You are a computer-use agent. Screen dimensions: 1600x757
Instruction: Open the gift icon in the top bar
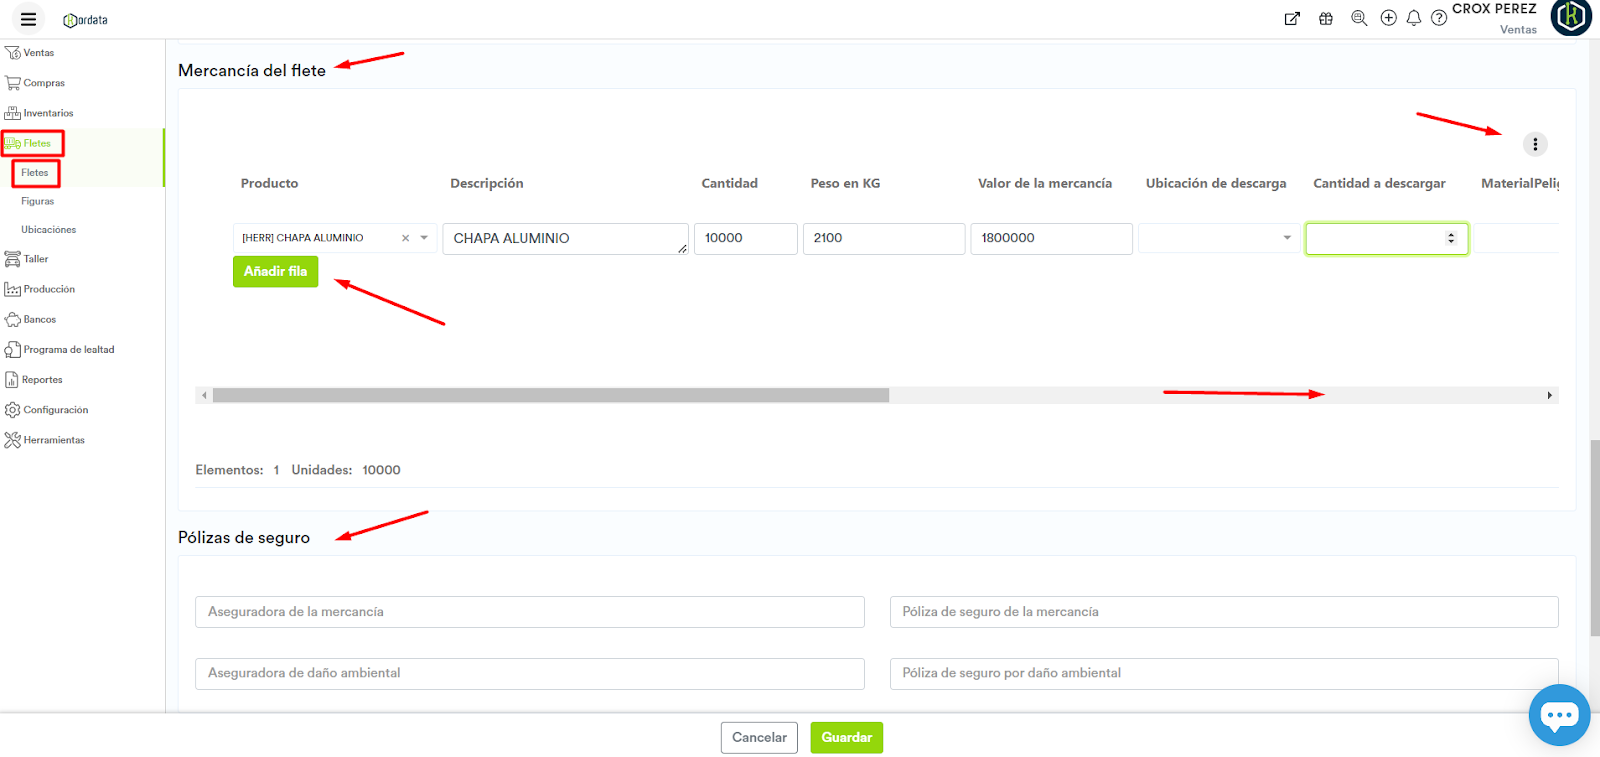1326,18
